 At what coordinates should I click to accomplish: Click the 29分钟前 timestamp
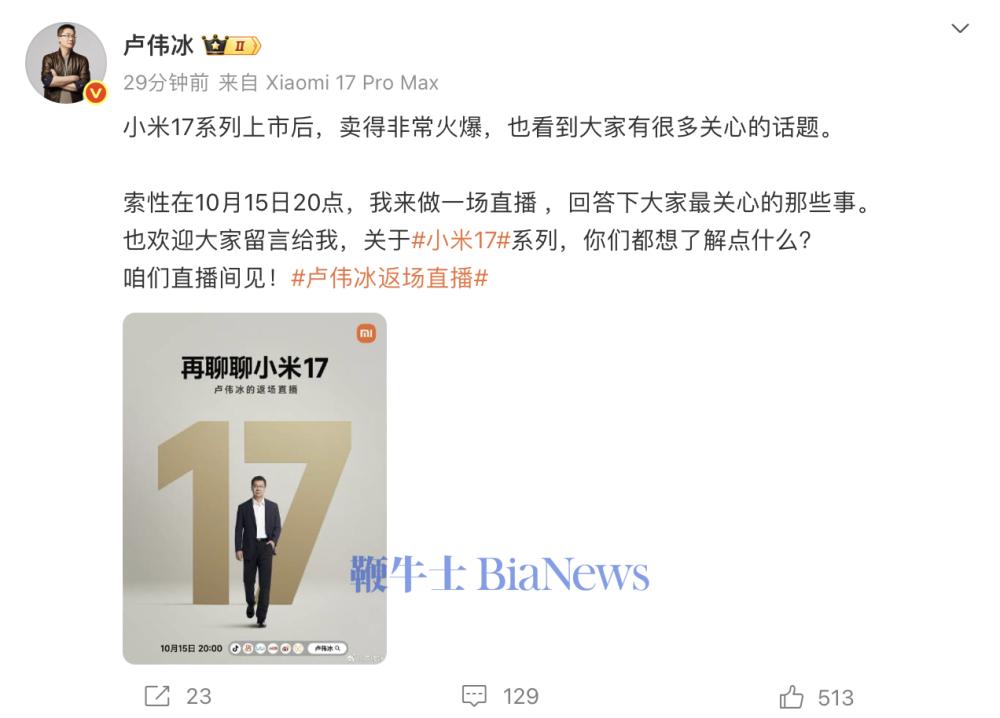coord(166,83)
